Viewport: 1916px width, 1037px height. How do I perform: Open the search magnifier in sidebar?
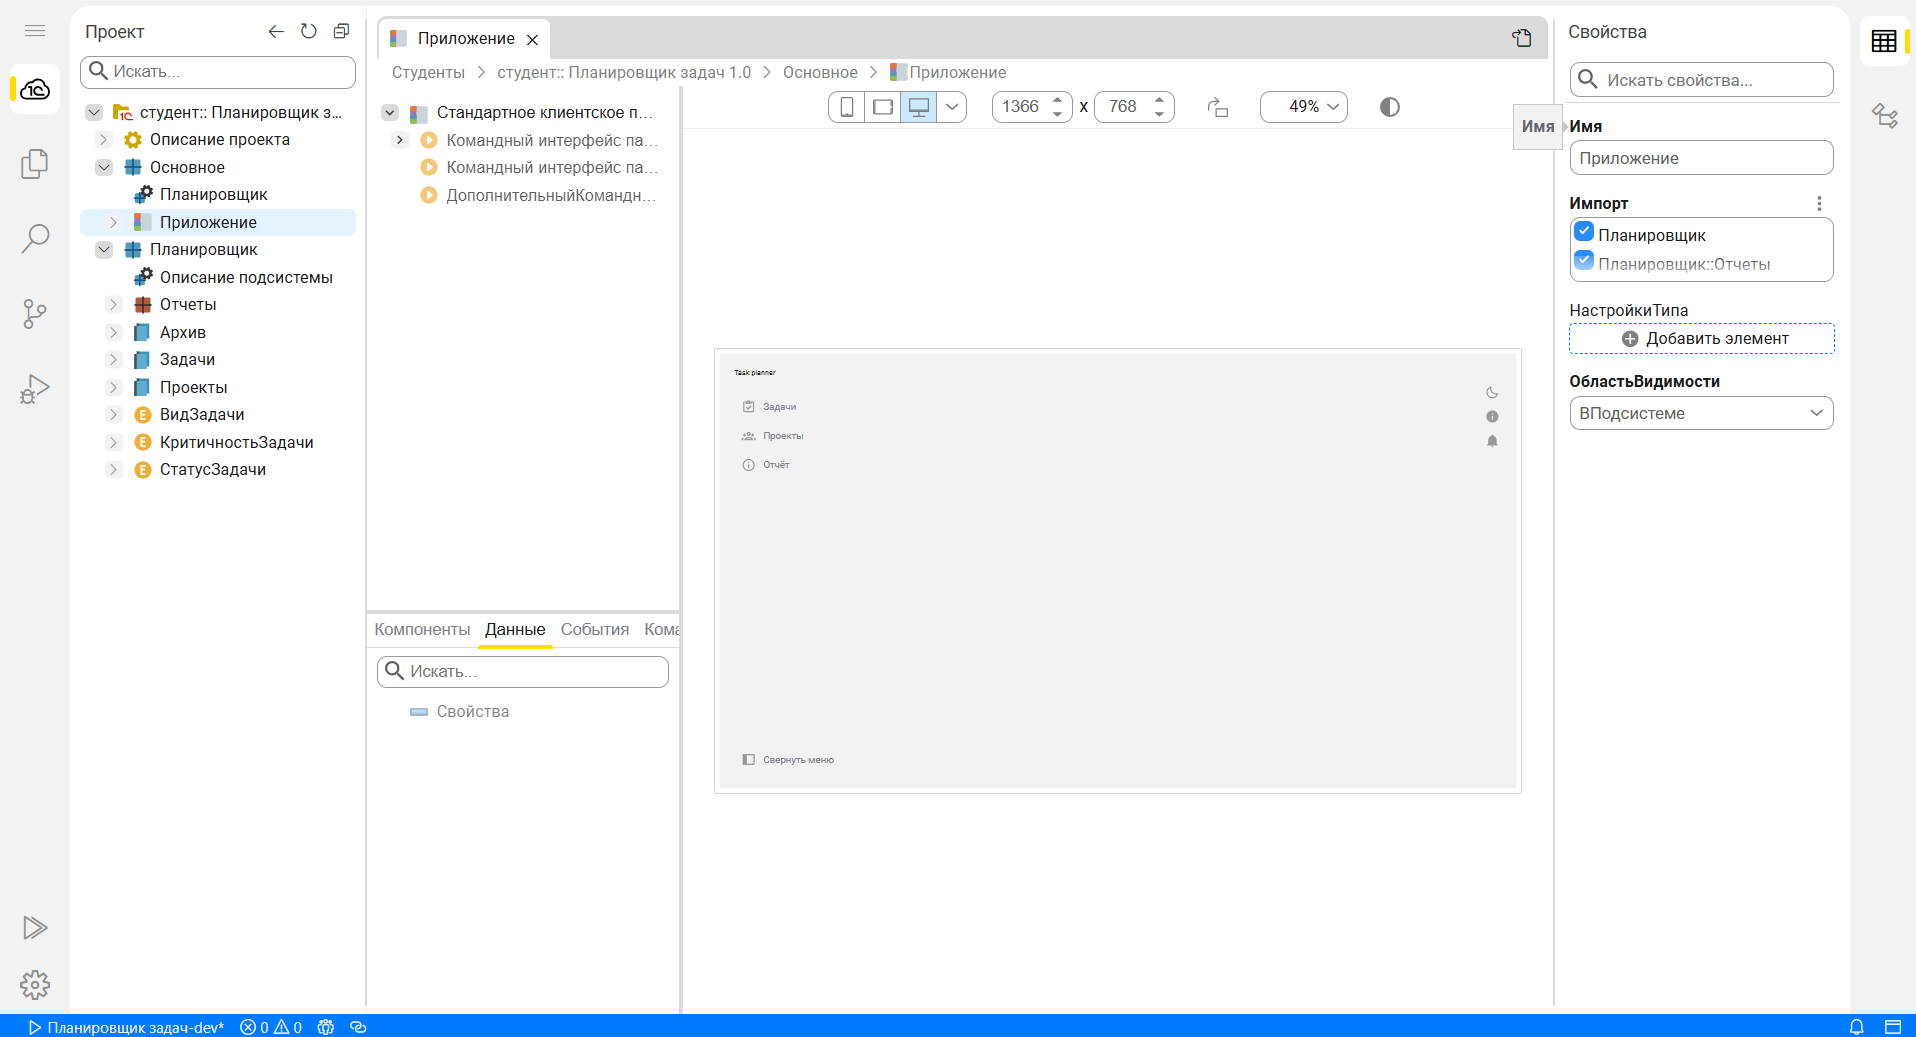point(35,238)
